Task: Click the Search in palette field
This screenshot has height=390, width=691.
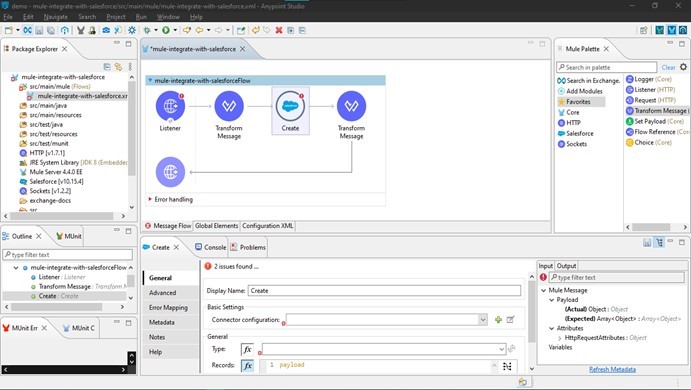Action: pos(607,67)
